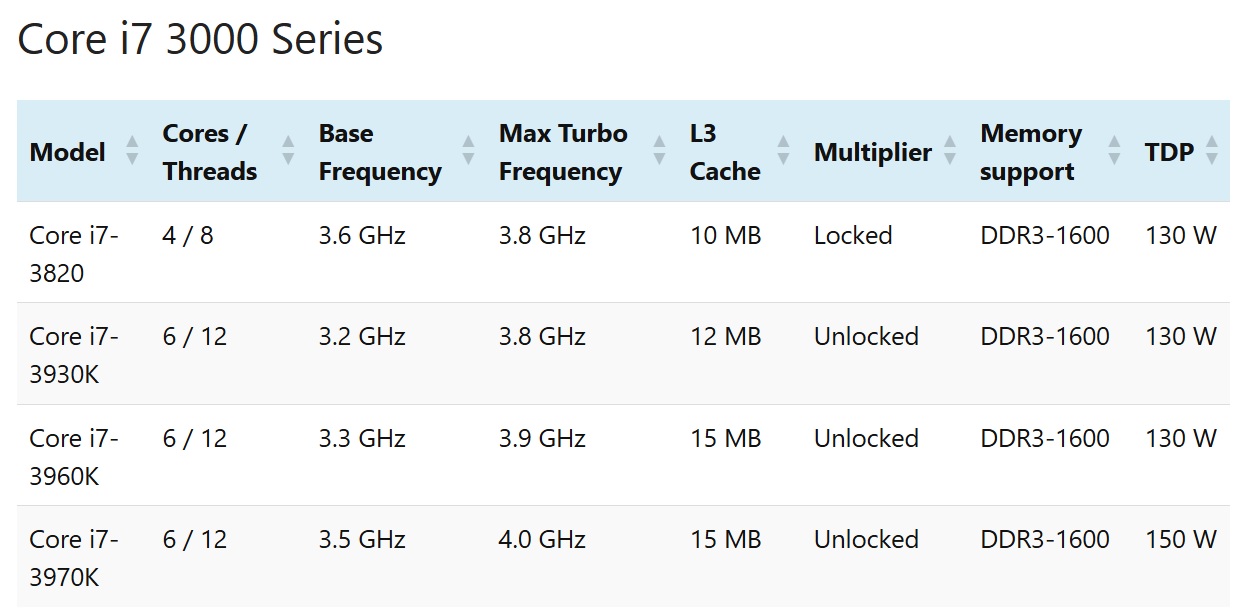
Task: Click the Multiplier column sort arrows
Action: (950, 152)
